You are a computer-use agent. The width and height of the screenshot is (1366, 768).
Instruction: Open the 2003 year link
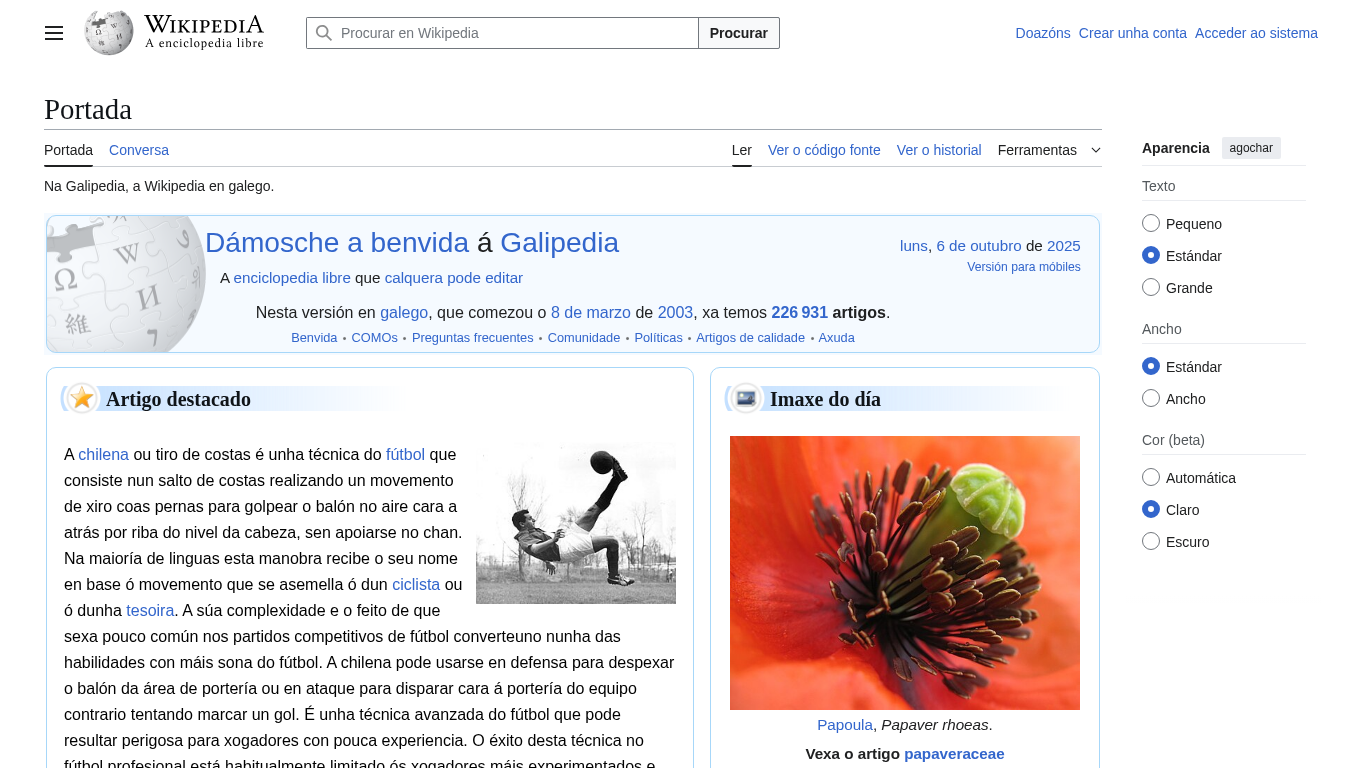pyautogui.click(x=675, y=313)
